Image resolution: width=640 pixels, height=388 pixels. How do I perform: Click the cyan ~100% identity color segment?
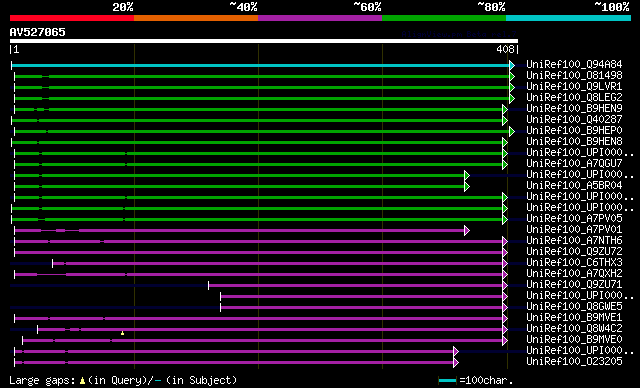(568, 18)
